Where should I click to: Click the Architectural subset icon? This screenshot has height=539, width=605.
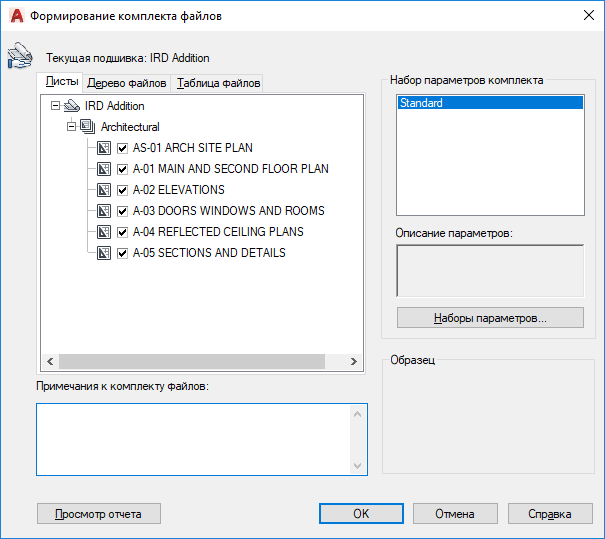pos(87,127)
